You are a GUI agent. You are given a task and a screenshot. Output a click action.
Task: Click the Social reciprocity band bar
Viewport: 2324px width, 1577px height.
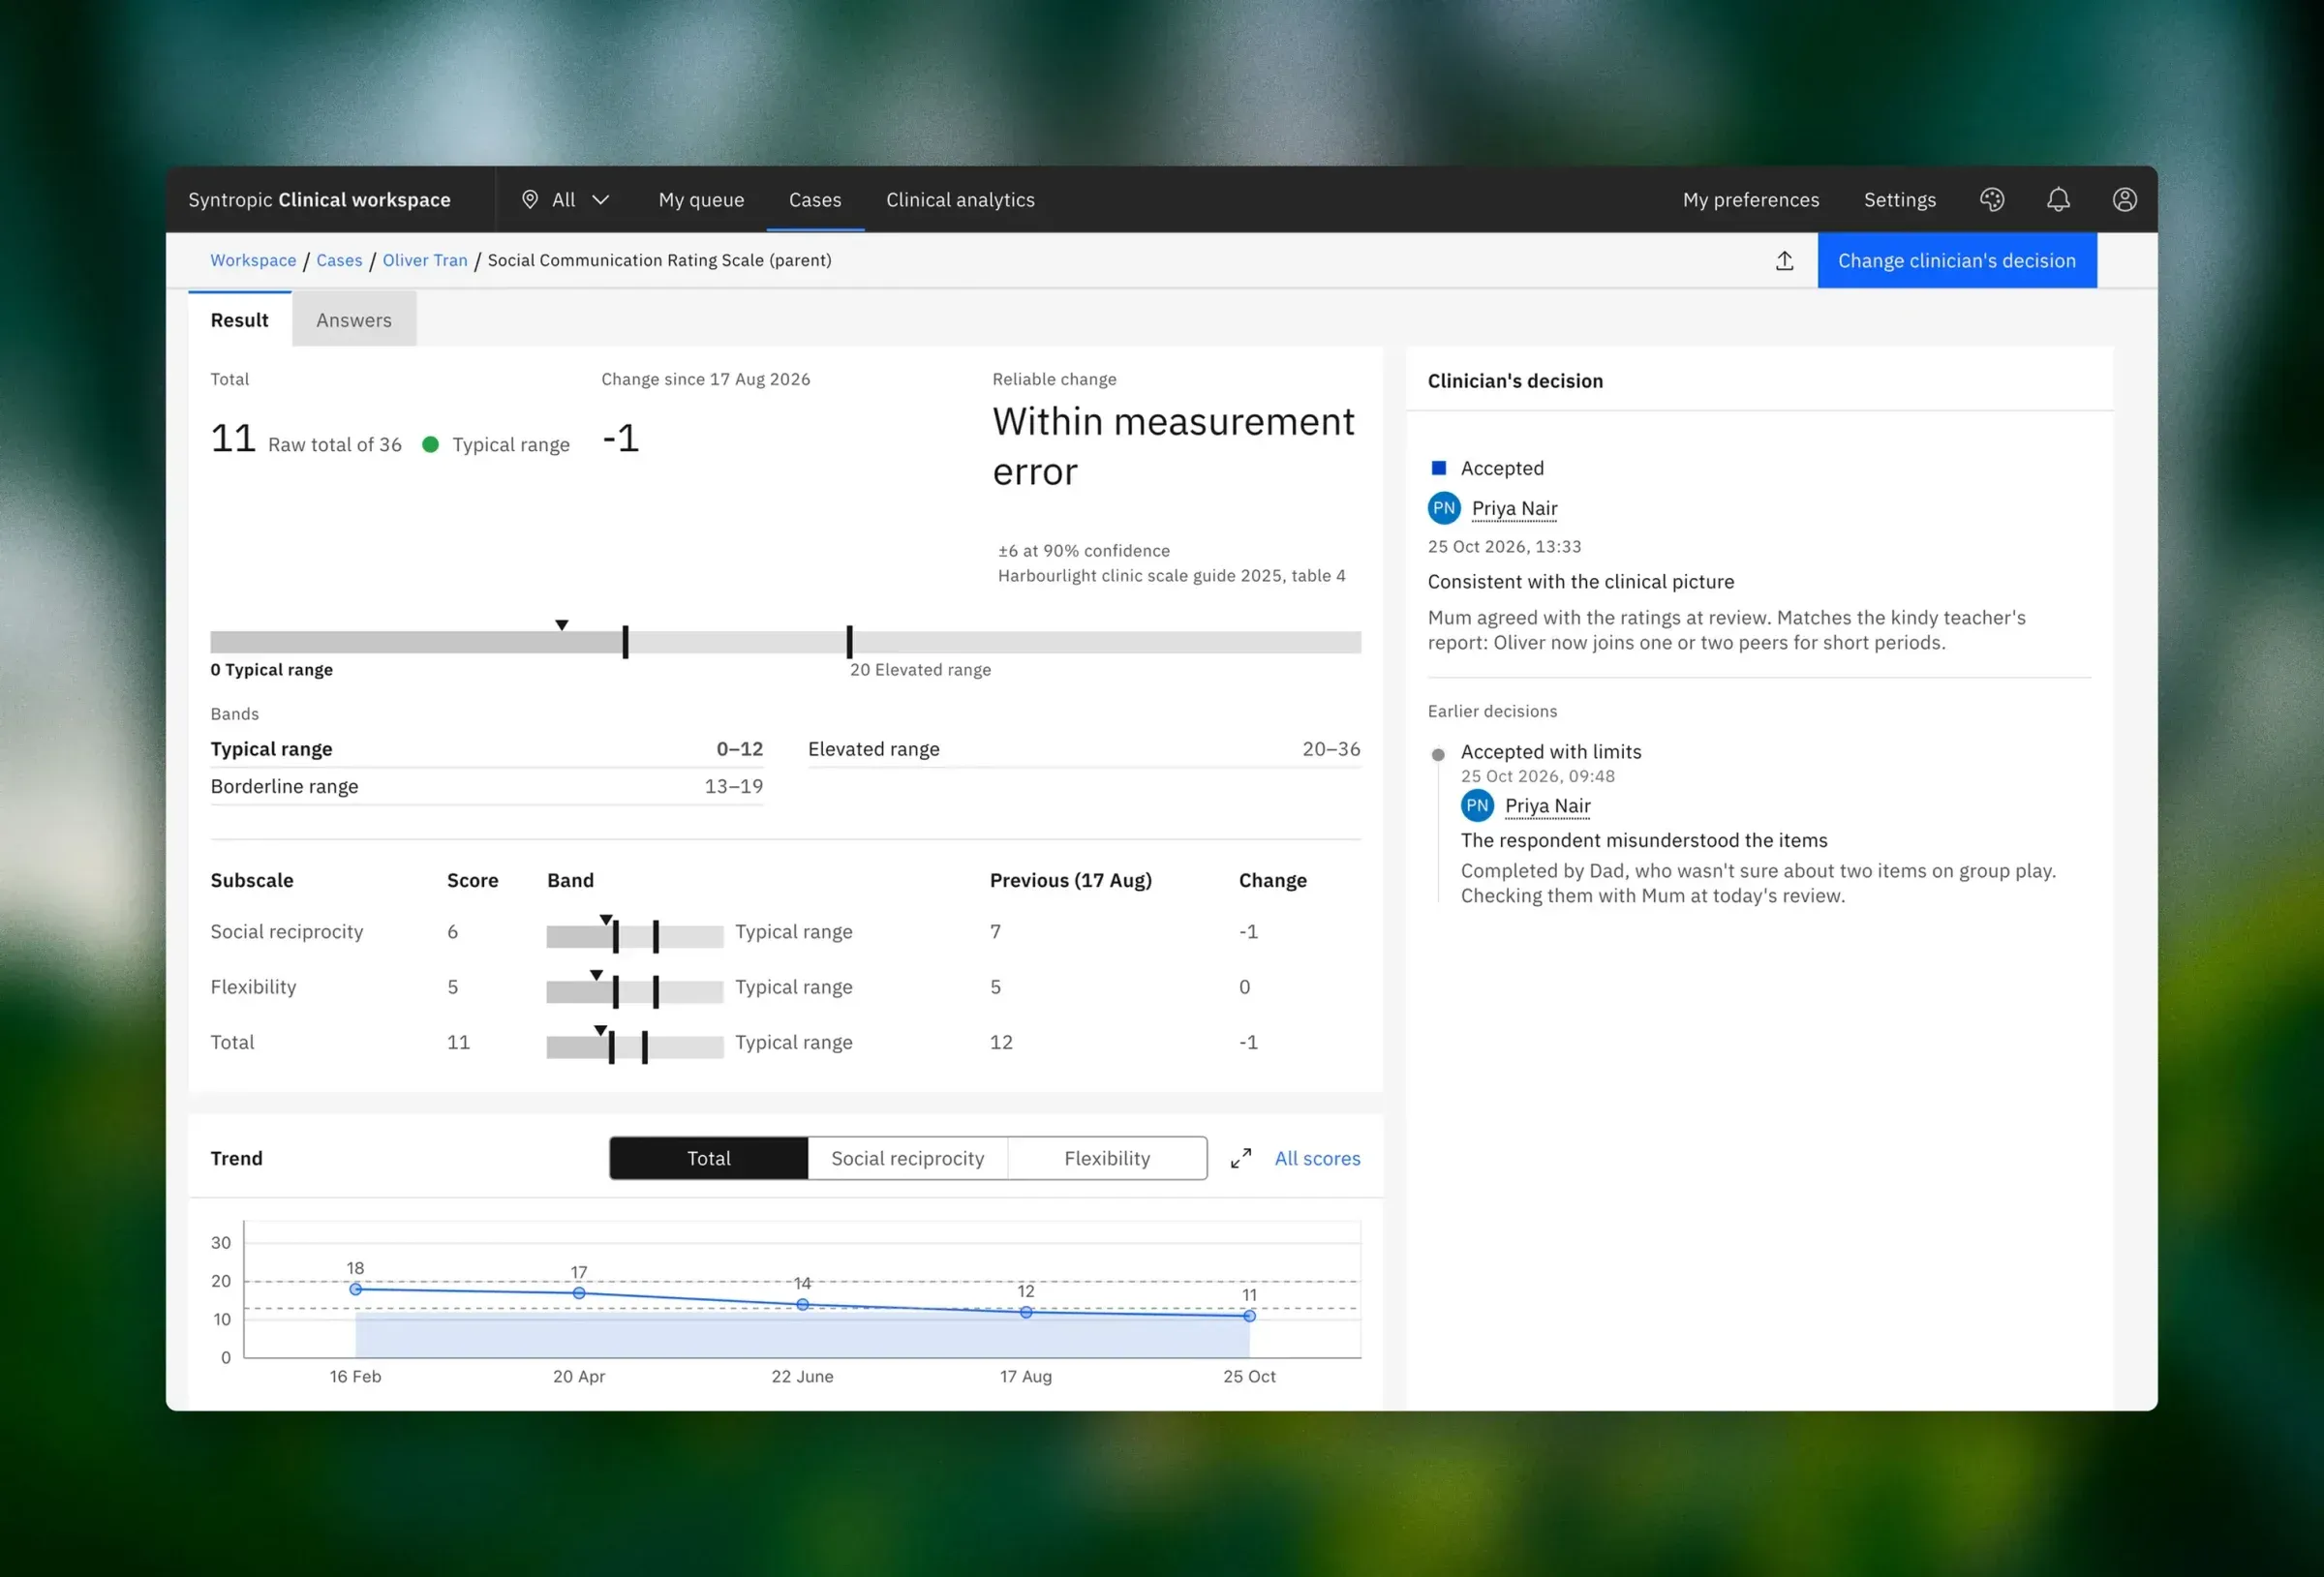pos(634,936)
